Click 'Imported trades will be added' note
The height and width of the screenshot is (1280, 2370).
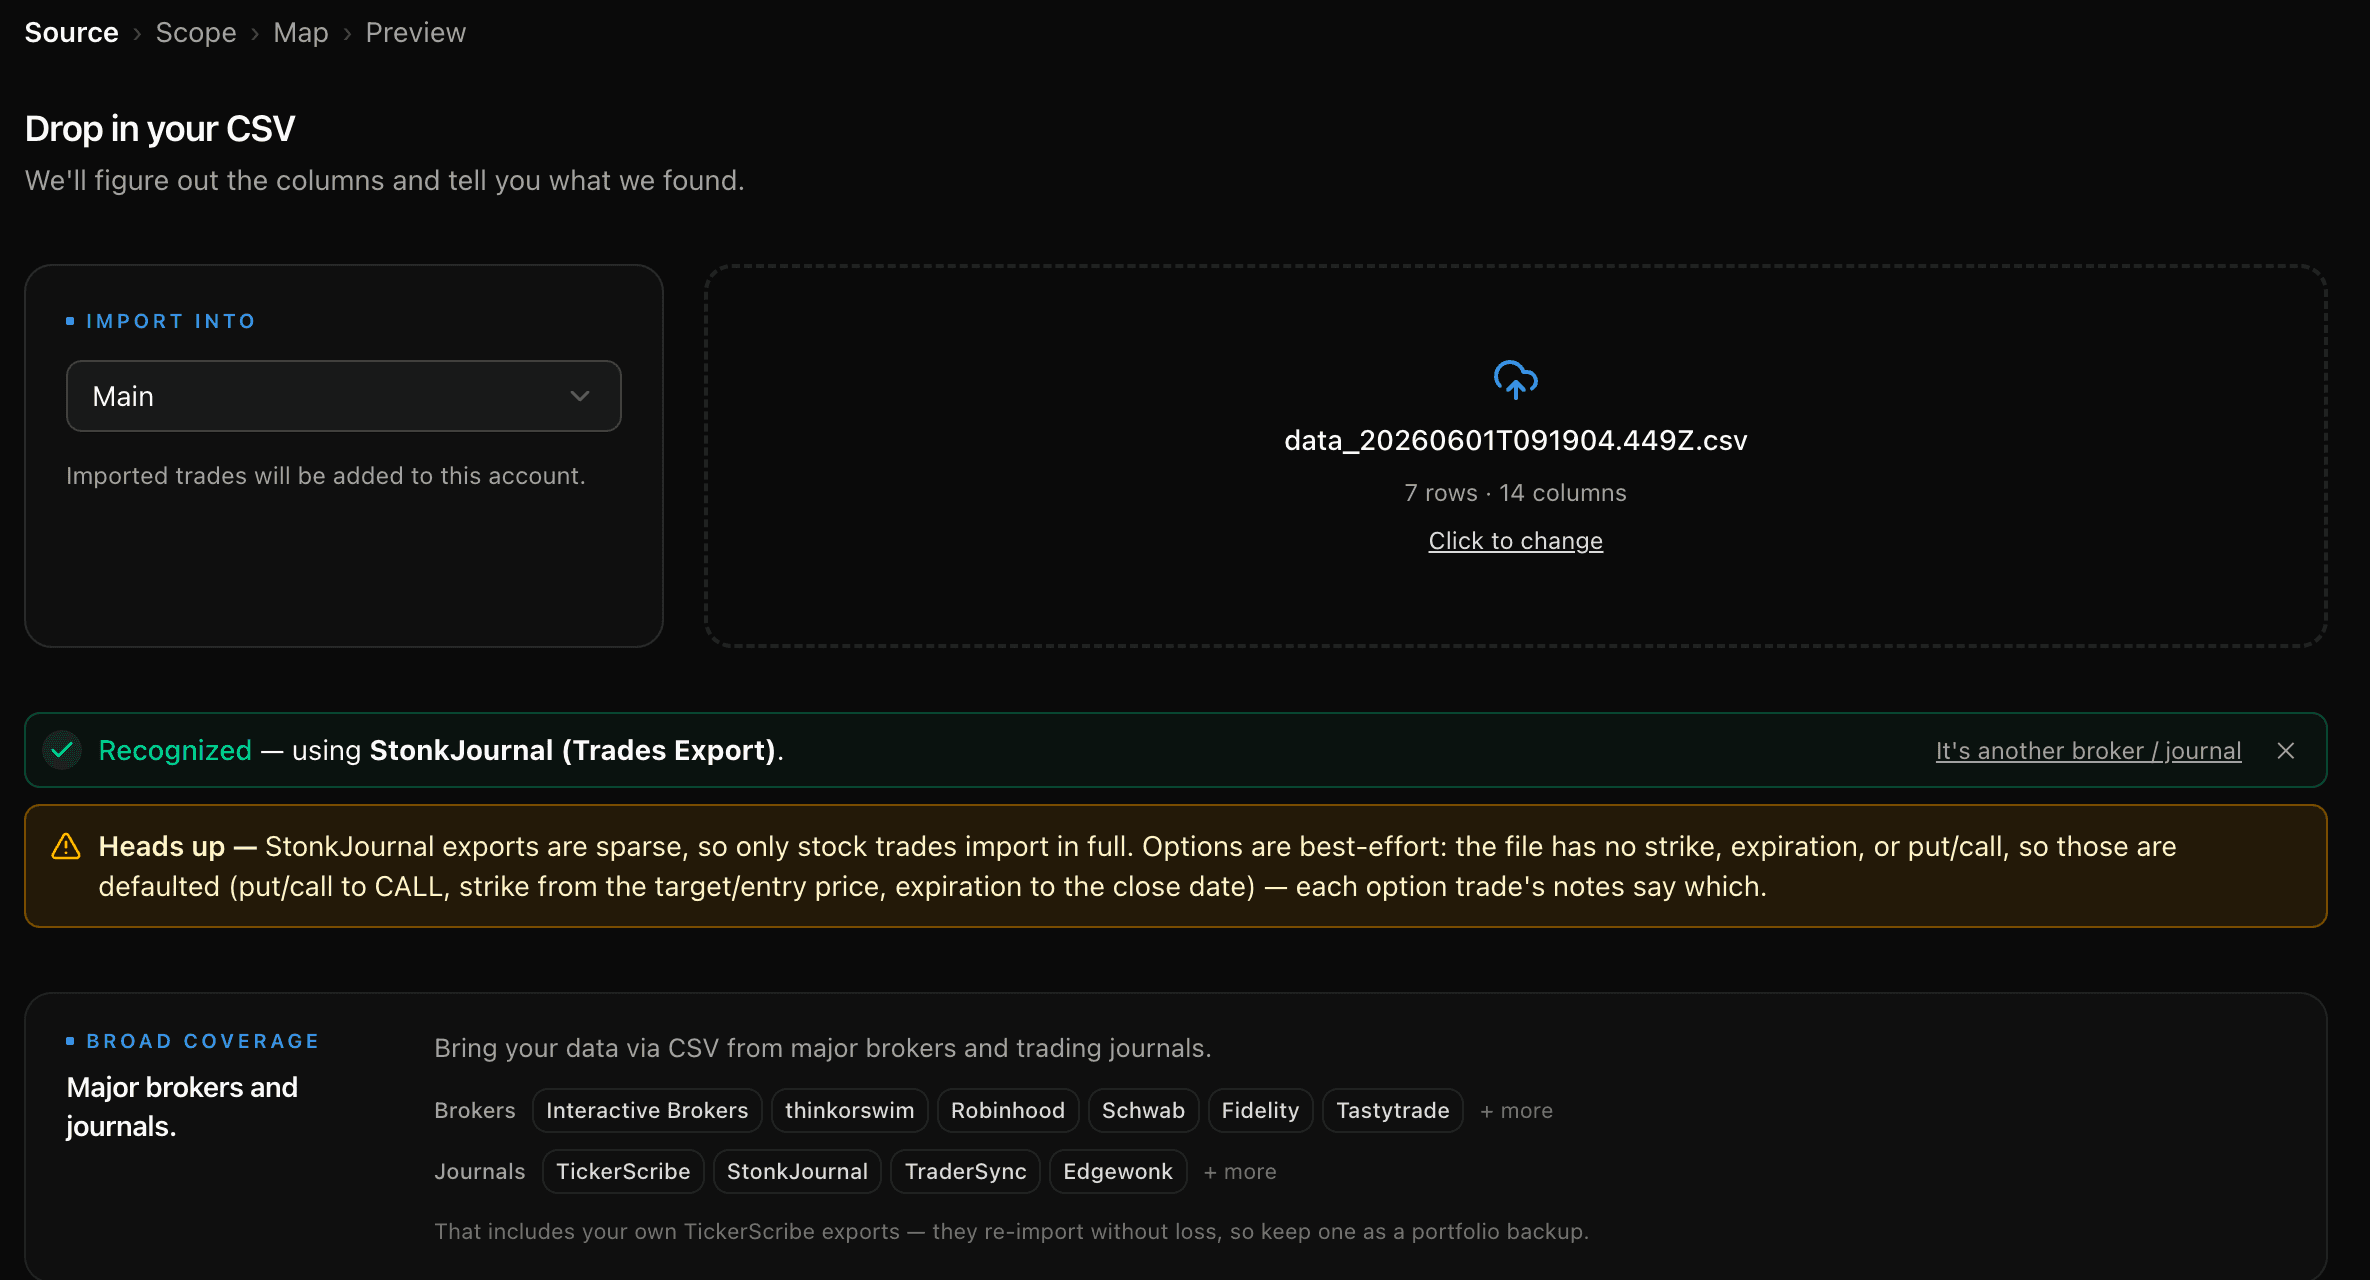coord(326,476)
